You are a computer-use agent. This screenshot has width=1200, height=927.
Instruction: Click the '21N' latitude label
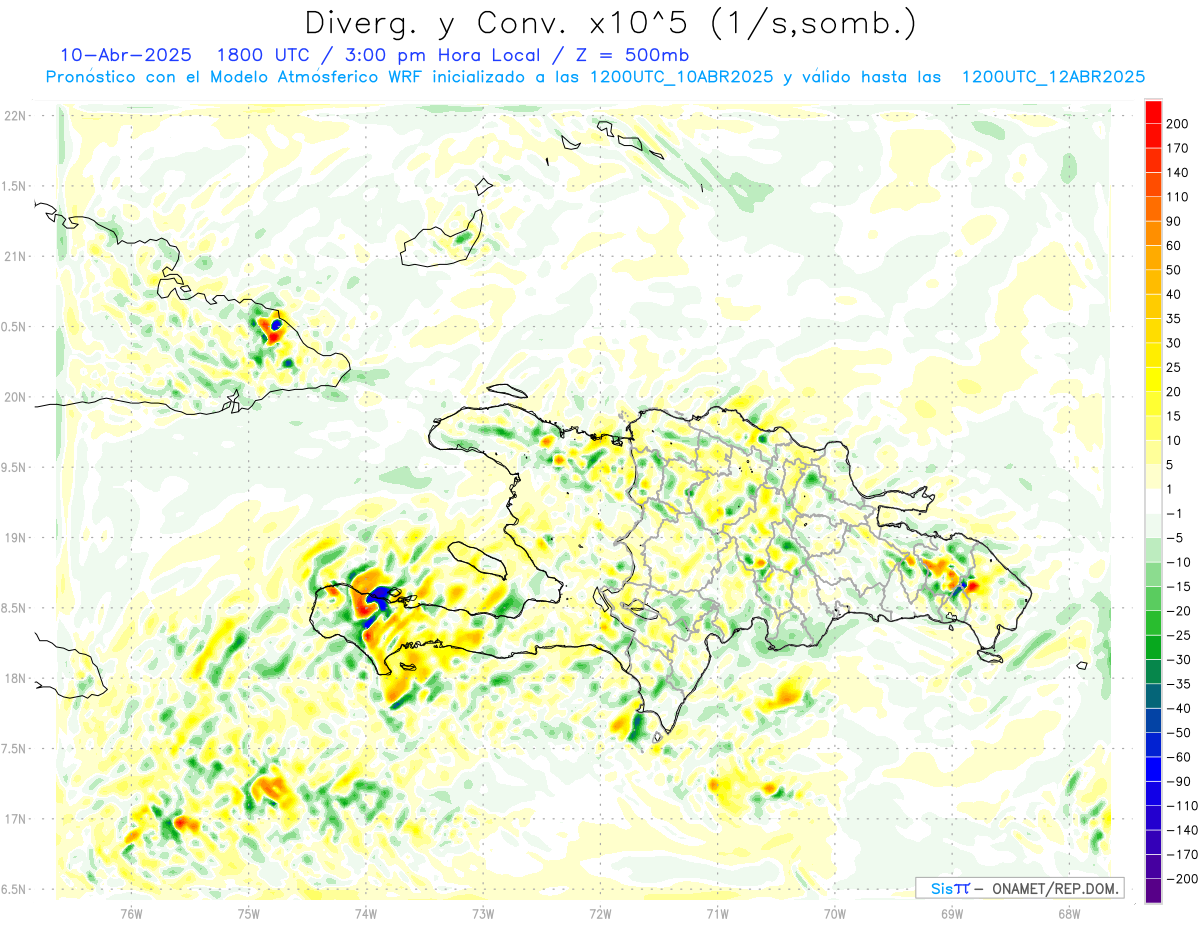point(15,256)
